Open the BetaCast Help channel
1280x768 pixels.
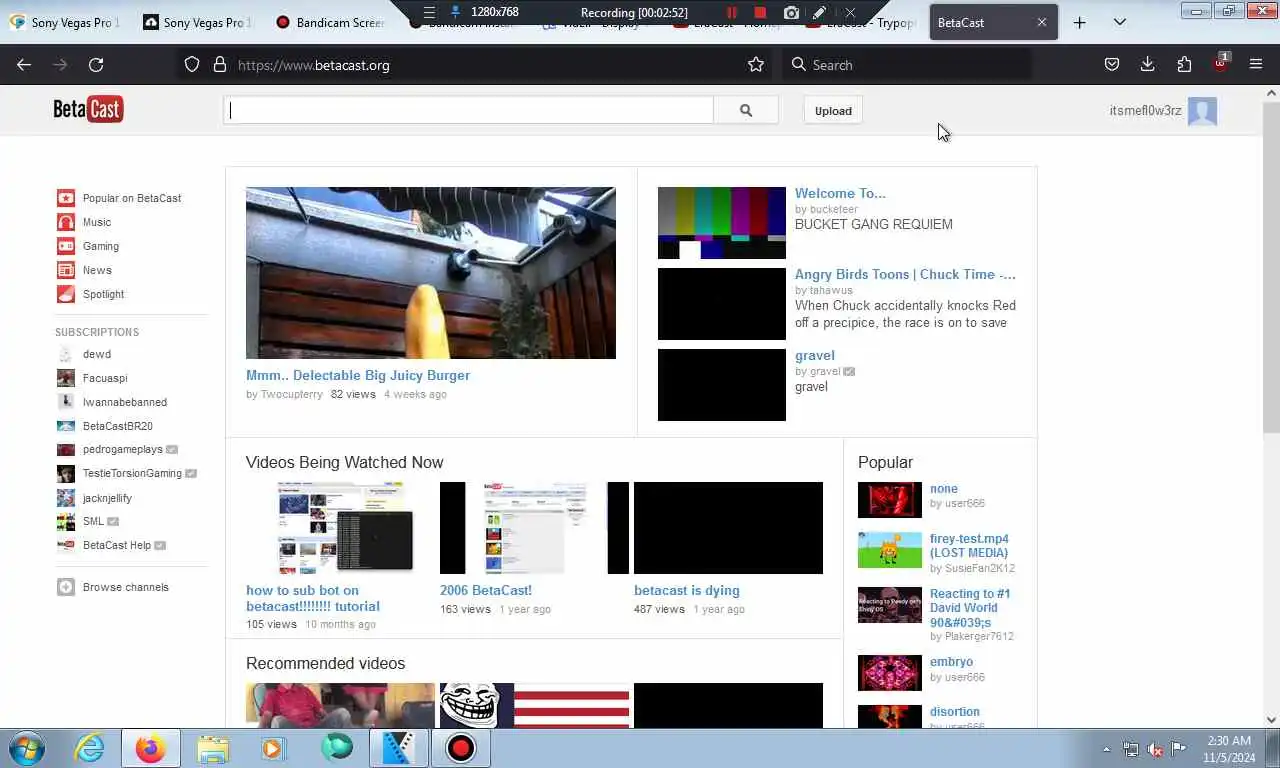117,545
